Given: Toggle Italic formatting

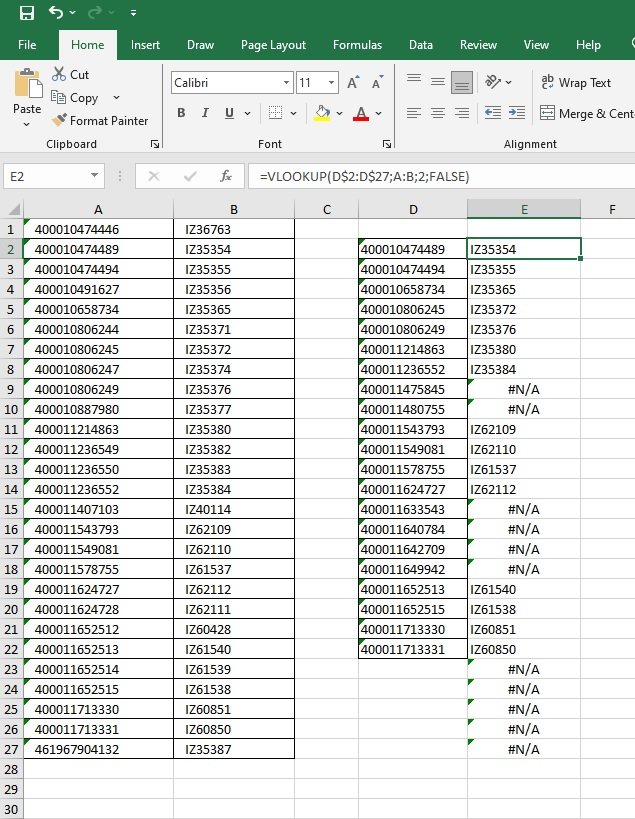Looking at the screenshot, I should click(205, 113).
